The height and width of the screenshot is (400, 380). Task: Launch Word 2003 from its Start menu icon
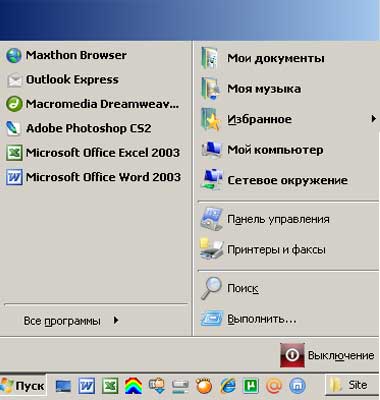coord(14,177)
